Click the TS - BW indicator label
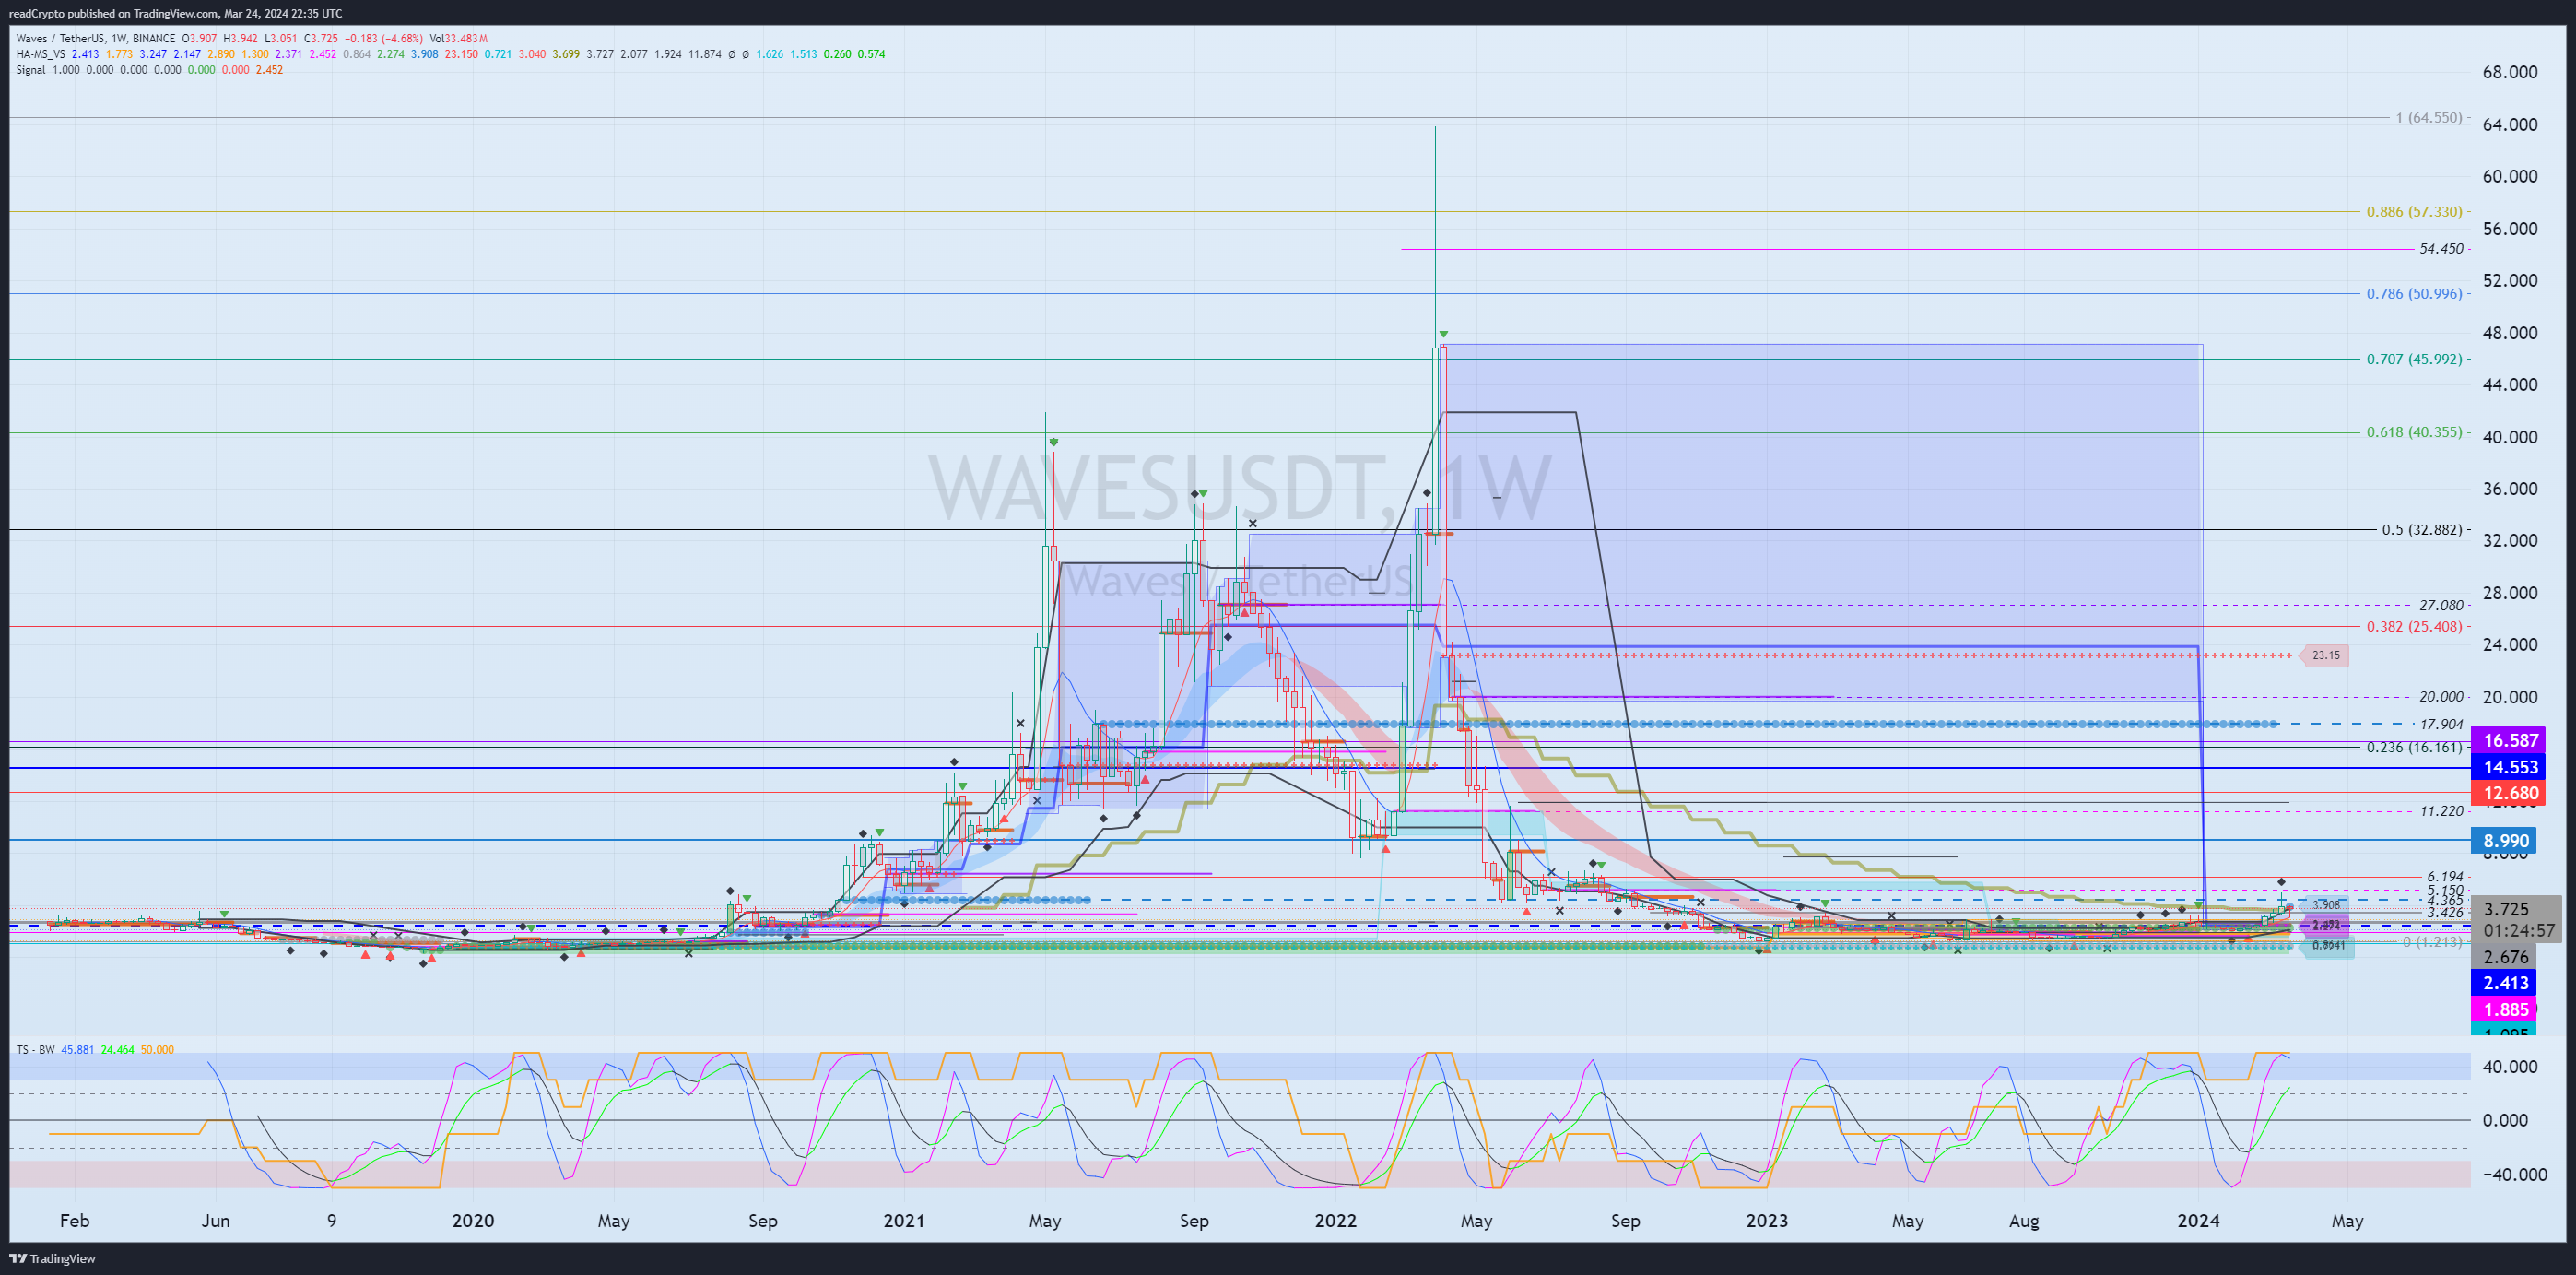The image size is (2576, 1275). click(x=35, y=1050)
